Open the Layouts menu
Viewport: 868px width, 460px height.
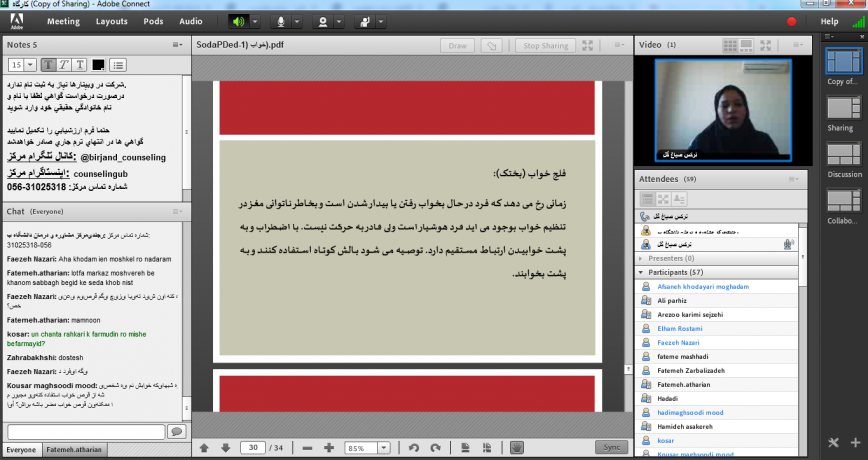111,20
